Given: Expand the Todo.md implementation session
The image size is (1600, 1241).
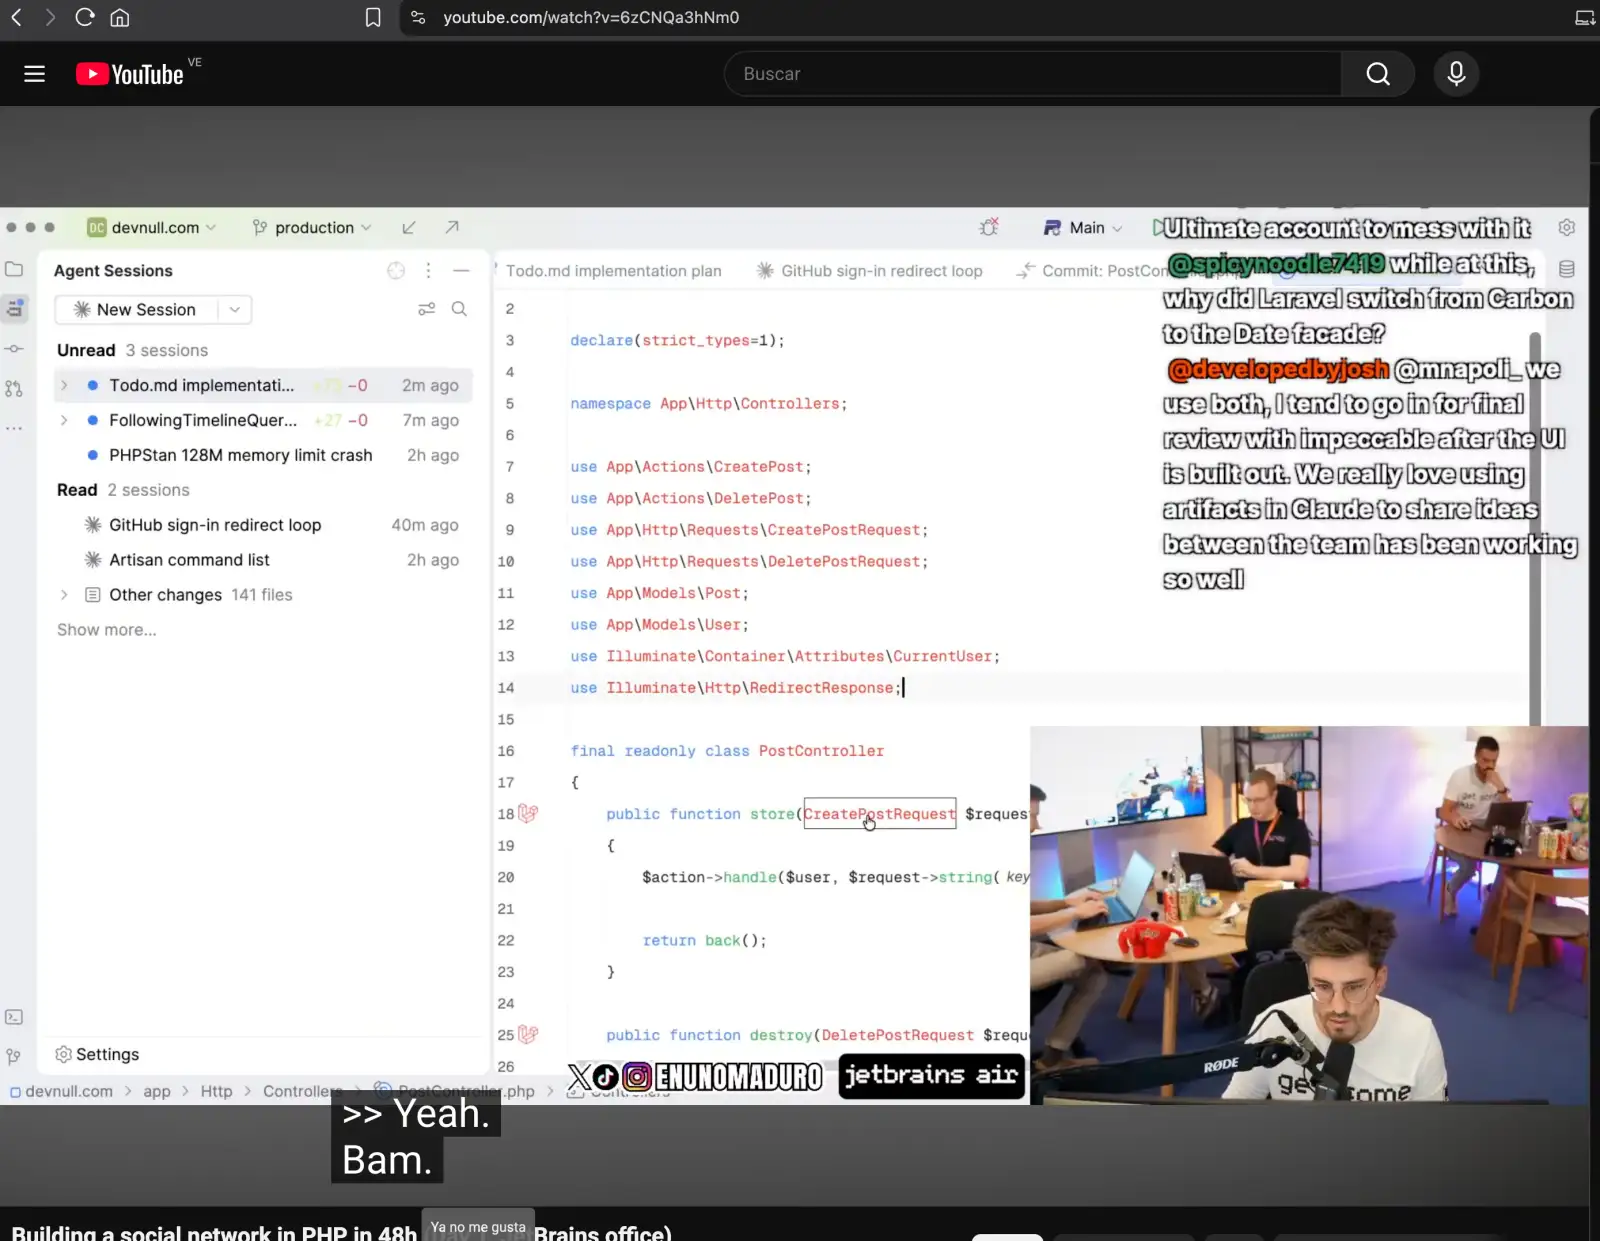Looking at the screenshot, I should click(64, 385).
